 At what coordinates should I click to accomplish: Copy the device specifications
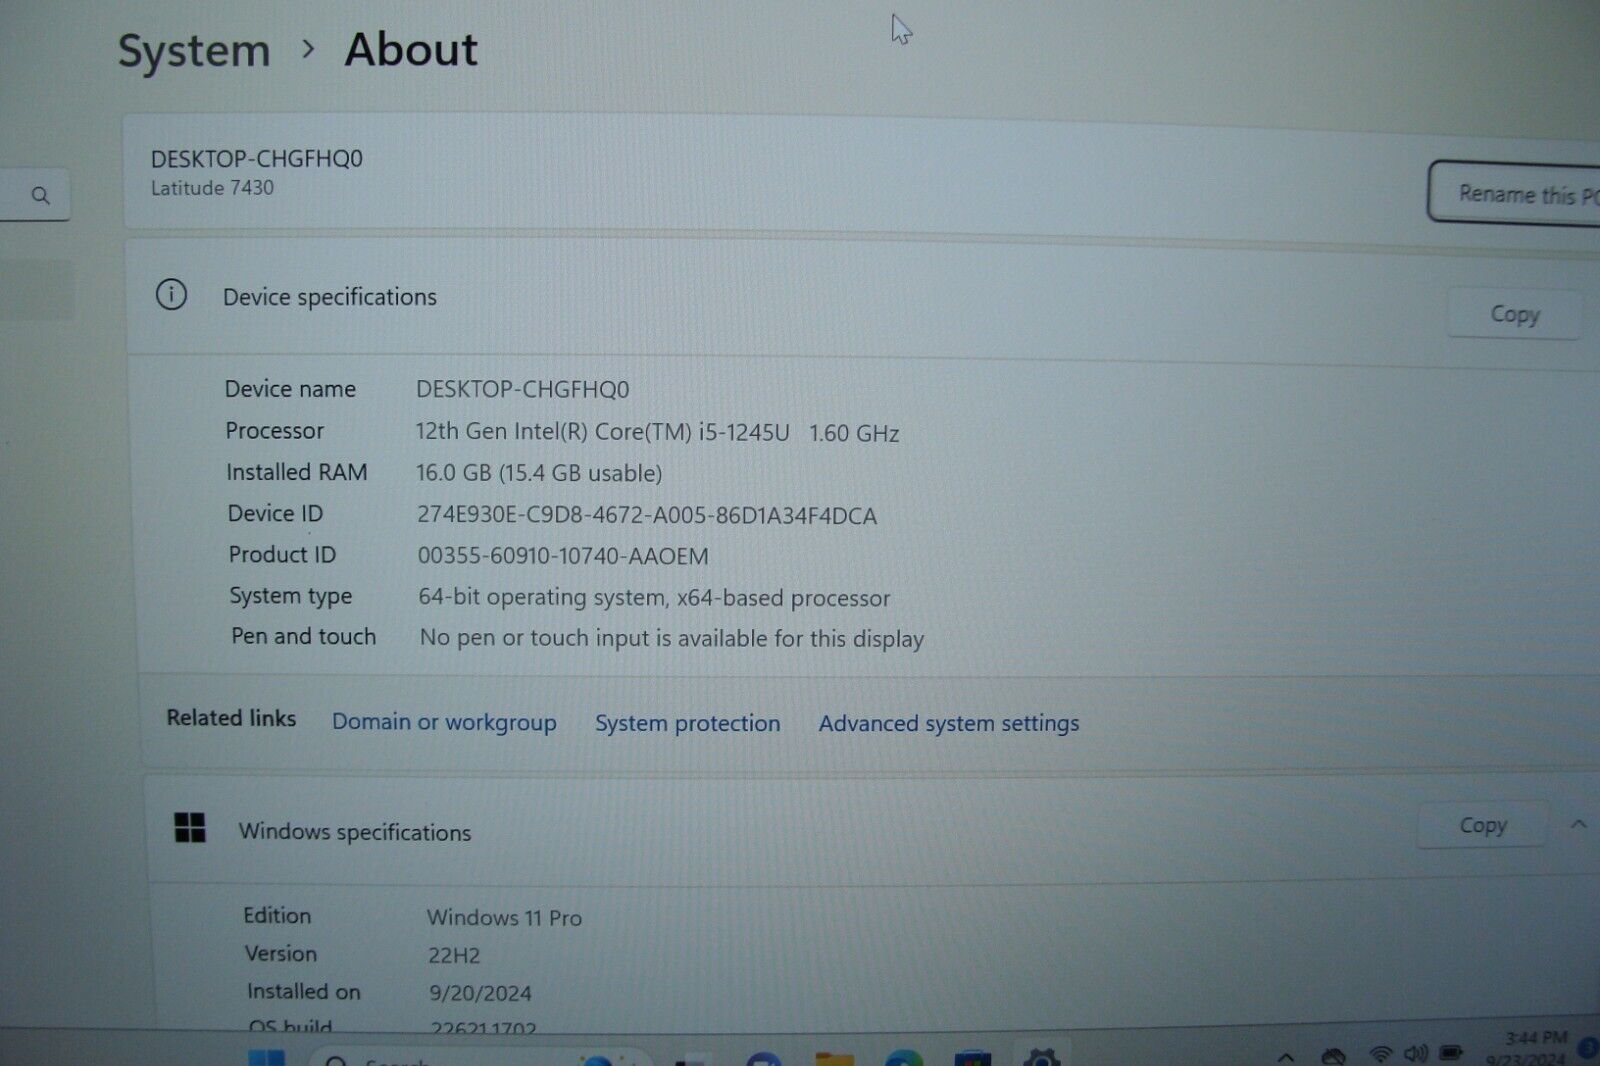click(x=1513, y=315)
